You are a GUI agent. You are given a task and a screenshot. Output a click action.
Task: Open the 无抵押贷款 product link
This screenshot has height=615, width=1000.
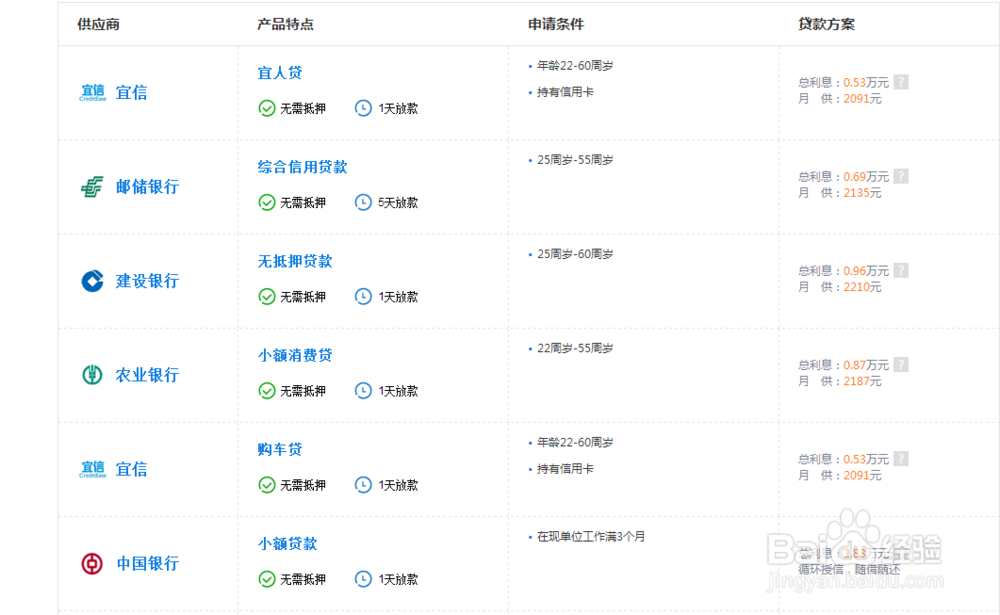point(295,261)
